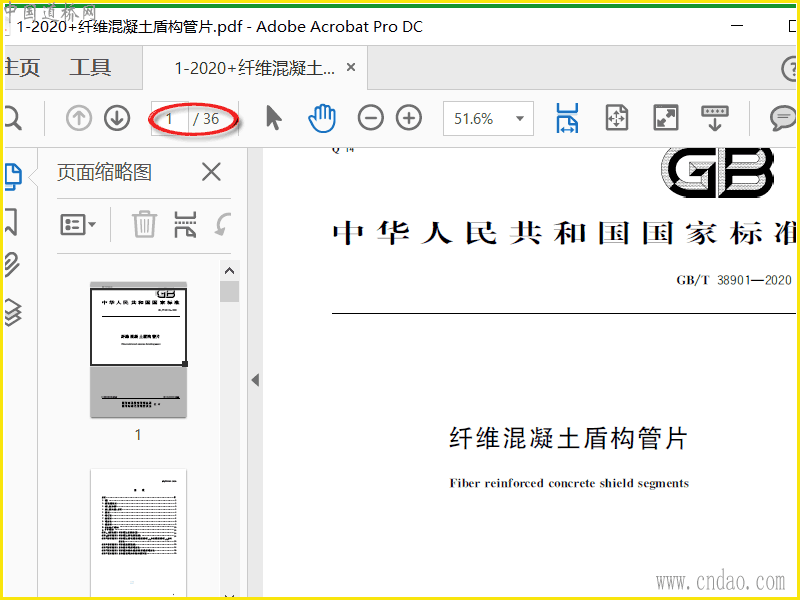Go to previous page arrow
800x600 pixels.
pyautogui.click(x=79, y=118)
